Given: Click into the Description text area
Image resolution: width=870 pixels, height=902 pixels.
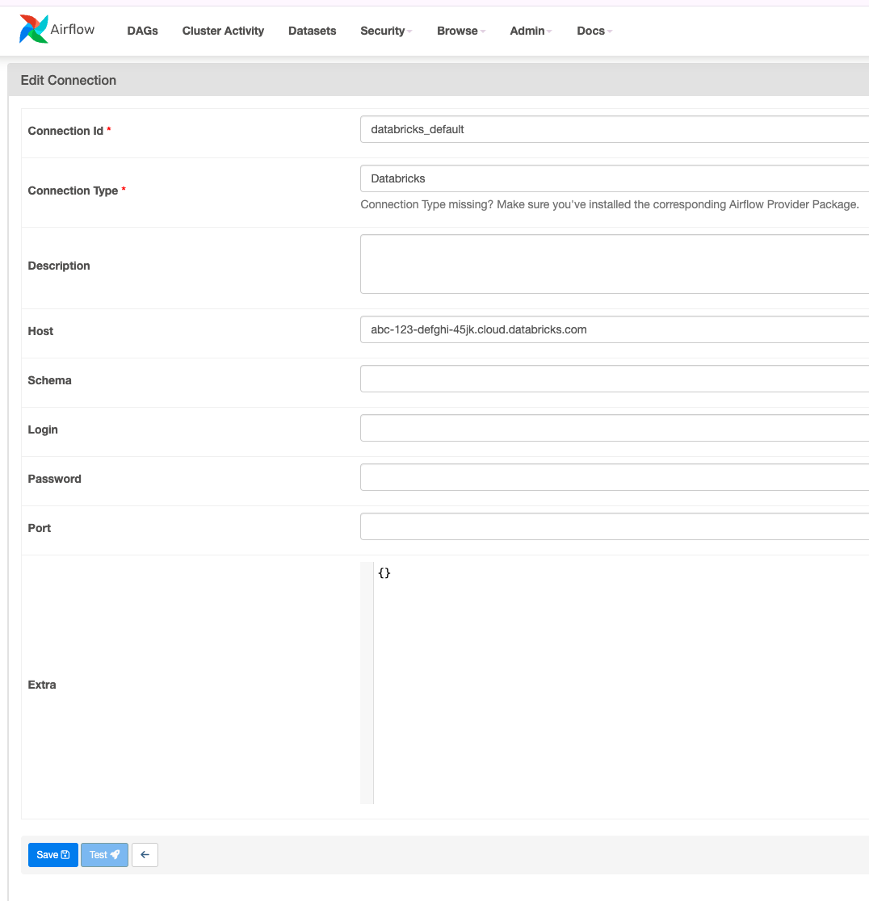Looking at the screenshot, I should coord(615,264).
